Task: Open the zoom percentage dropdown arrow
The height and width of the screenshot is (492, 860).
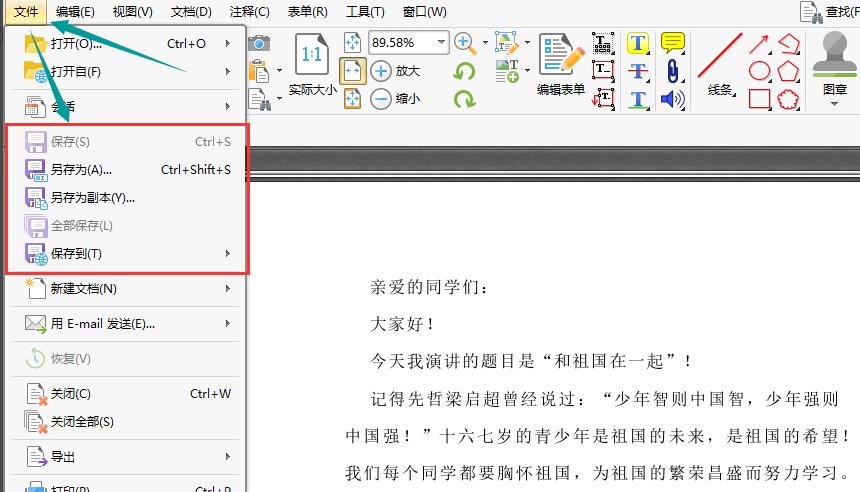Action: pyautogui.click(x=441, y=43)
